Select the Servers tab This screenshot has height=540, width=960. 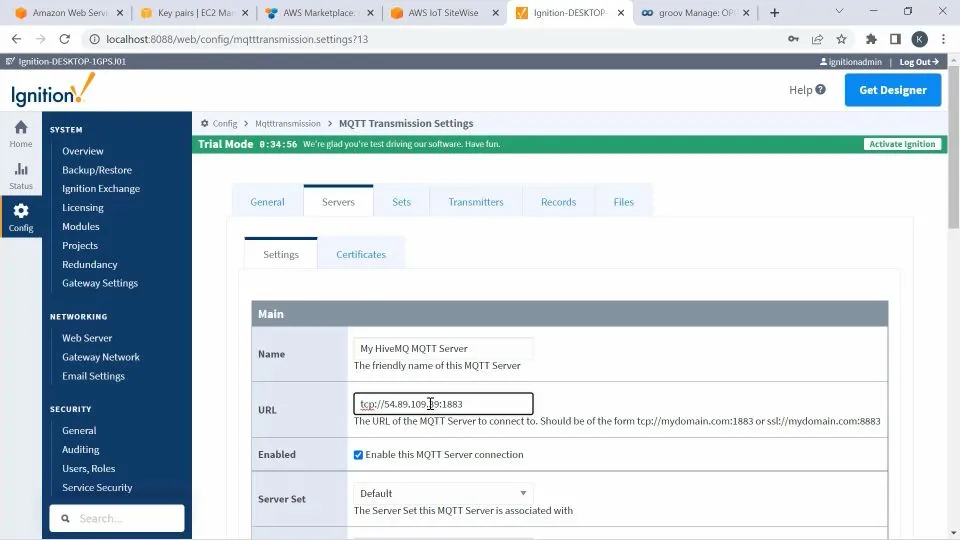[x=339, y=201]
